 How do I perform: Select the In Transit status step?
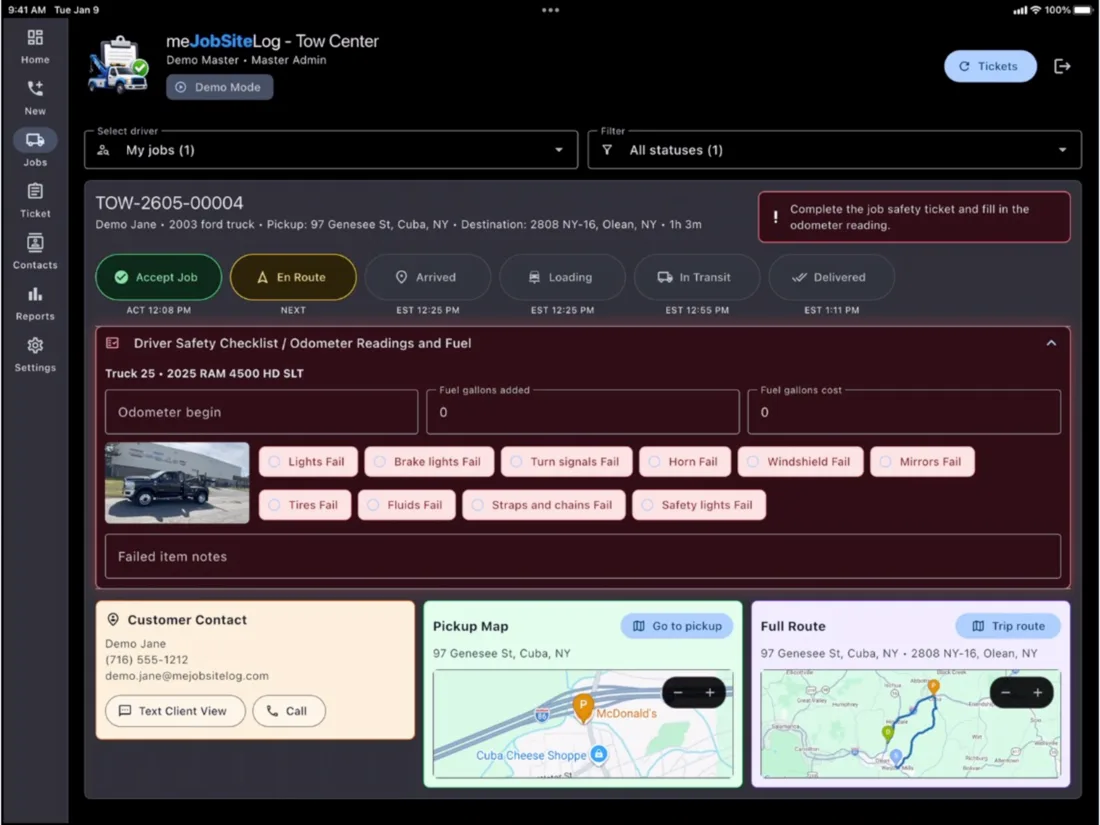pos(697,277)
